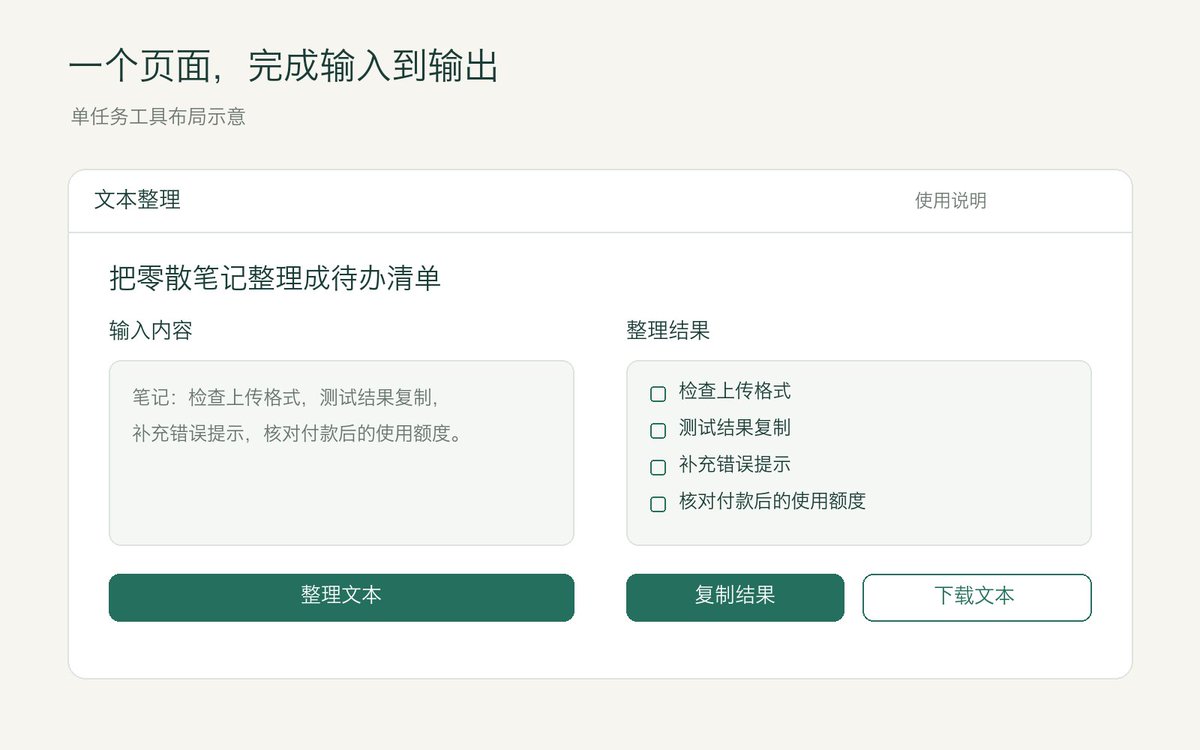The height and width of the screenshot is (750, 1200).
Task: Click the 测试结果复制 result text
Action: tap(735, 428)
